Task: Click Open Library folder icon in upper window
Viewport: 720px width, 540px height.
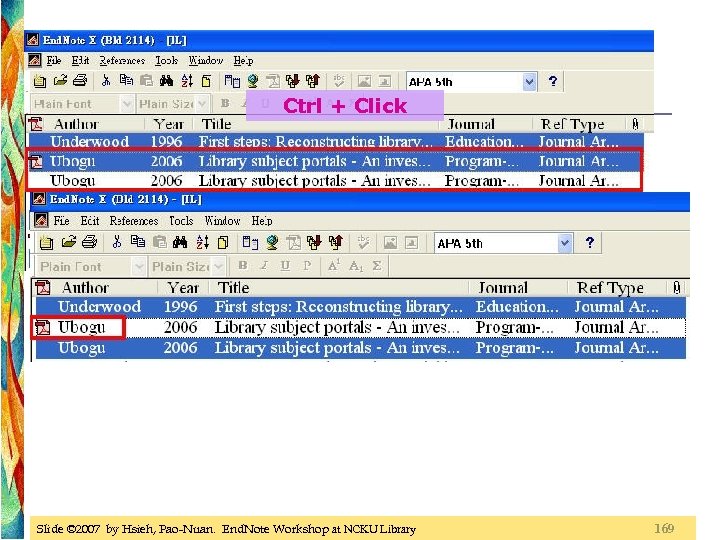Action: [60, 81]
